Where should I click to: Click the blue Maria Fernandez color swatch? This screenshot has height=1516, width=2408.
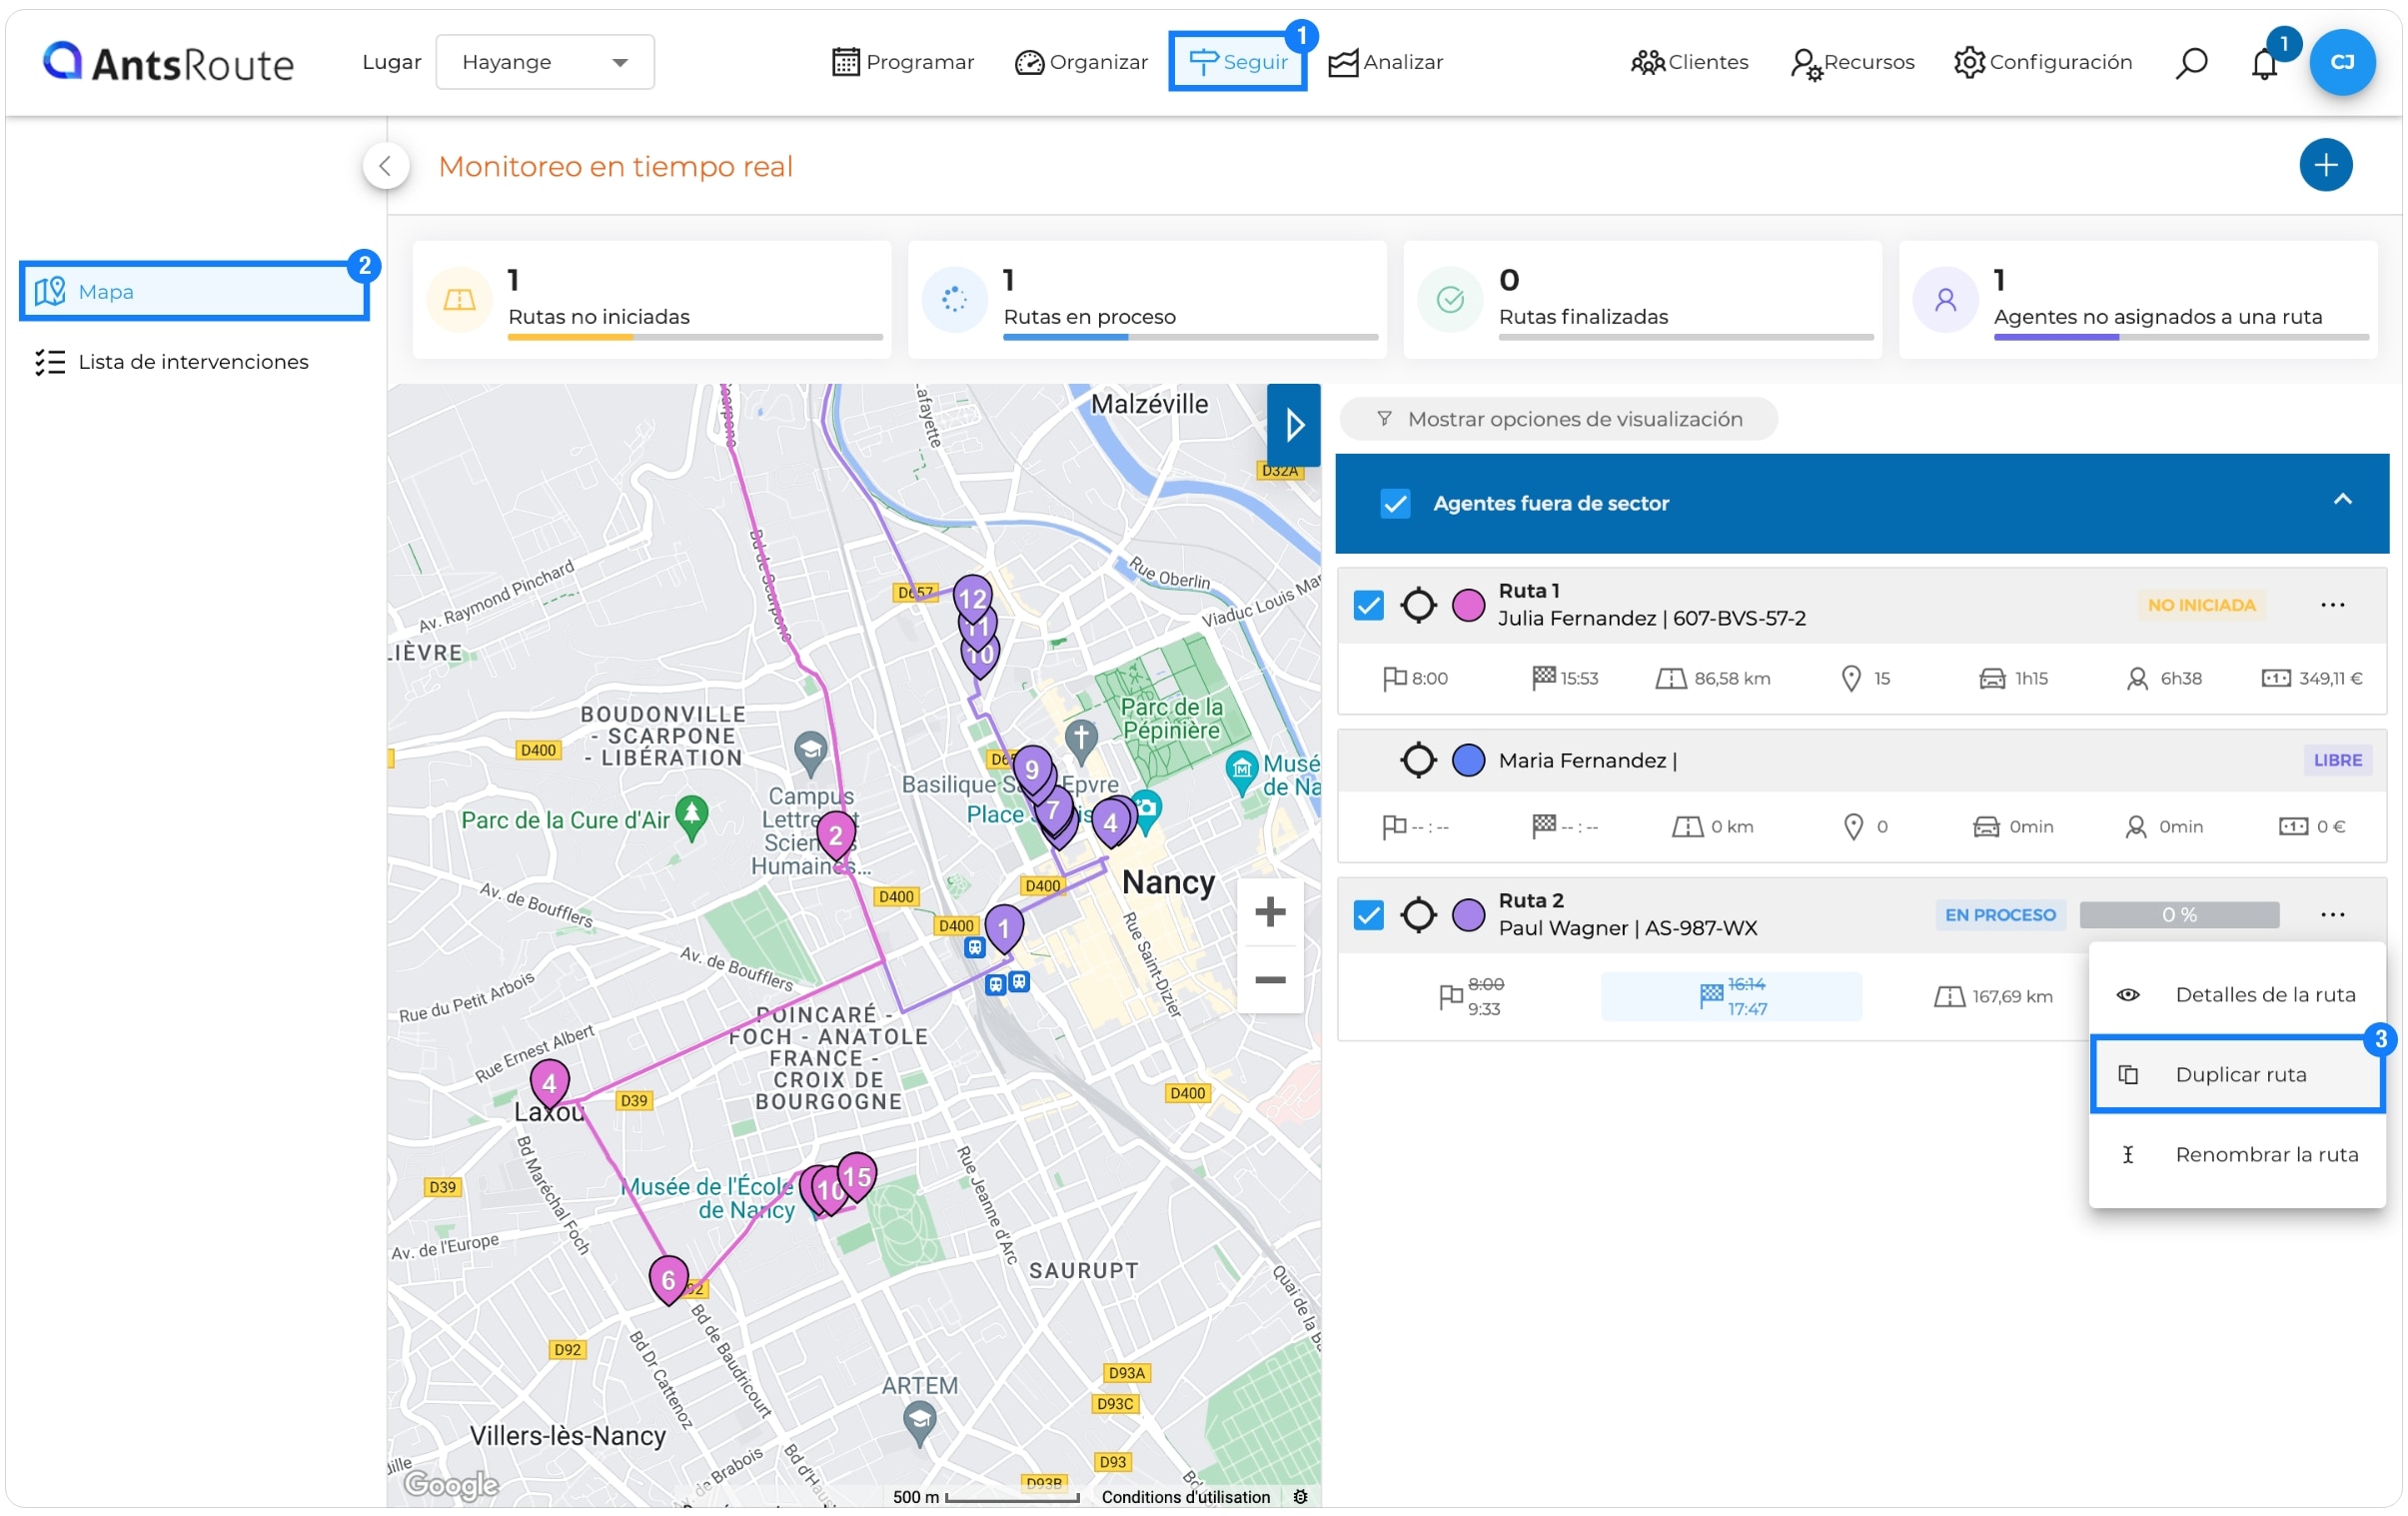(x=1468, y=760)
